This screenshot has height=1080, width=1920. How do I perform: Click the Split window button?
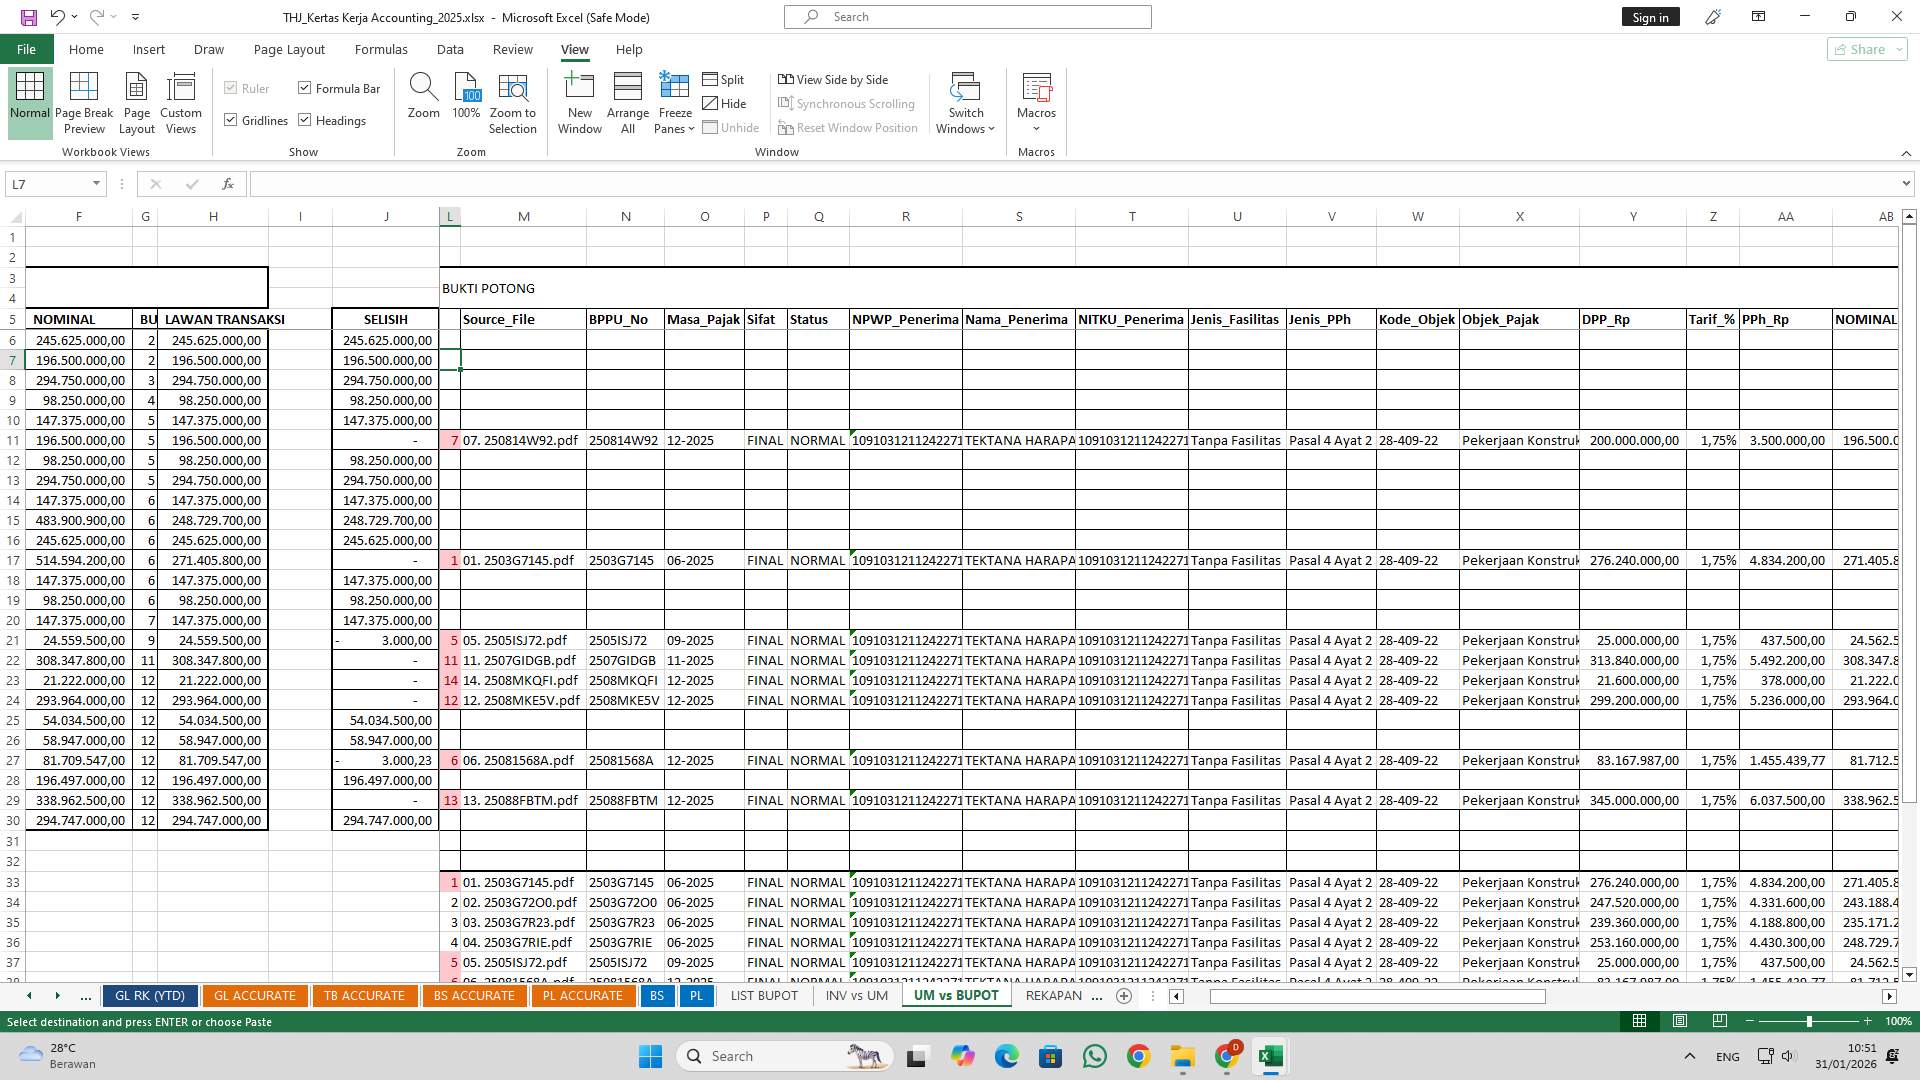coord(723,79)
